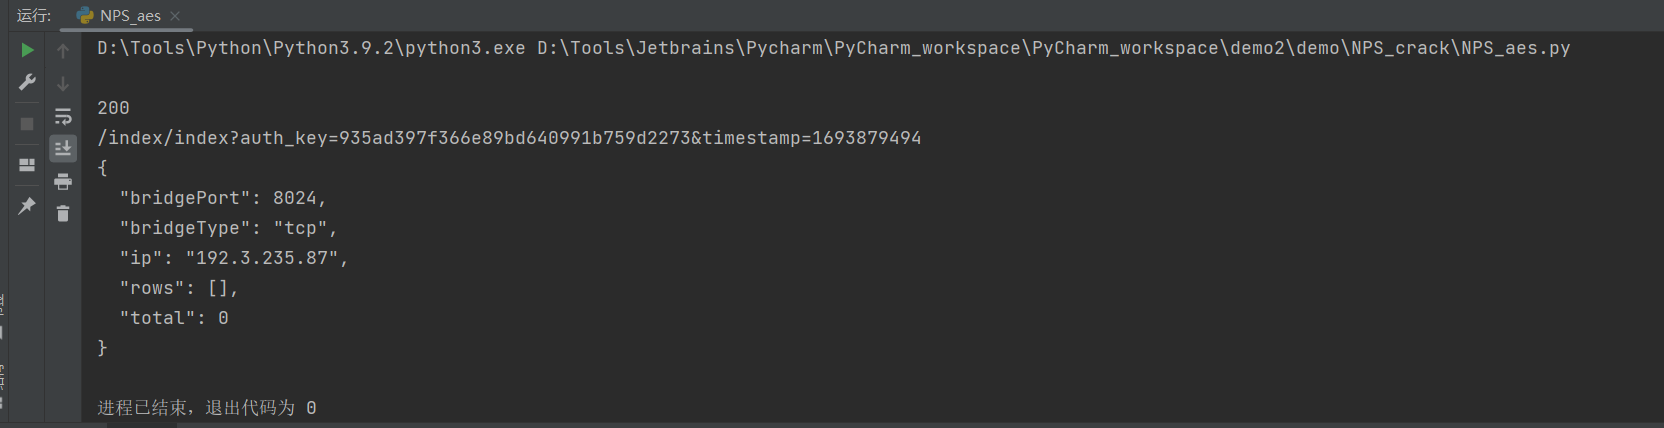This screenshot has height=428, width=1664.
Task: Click the auth_key URL line in output
Action: click(509, 138)
